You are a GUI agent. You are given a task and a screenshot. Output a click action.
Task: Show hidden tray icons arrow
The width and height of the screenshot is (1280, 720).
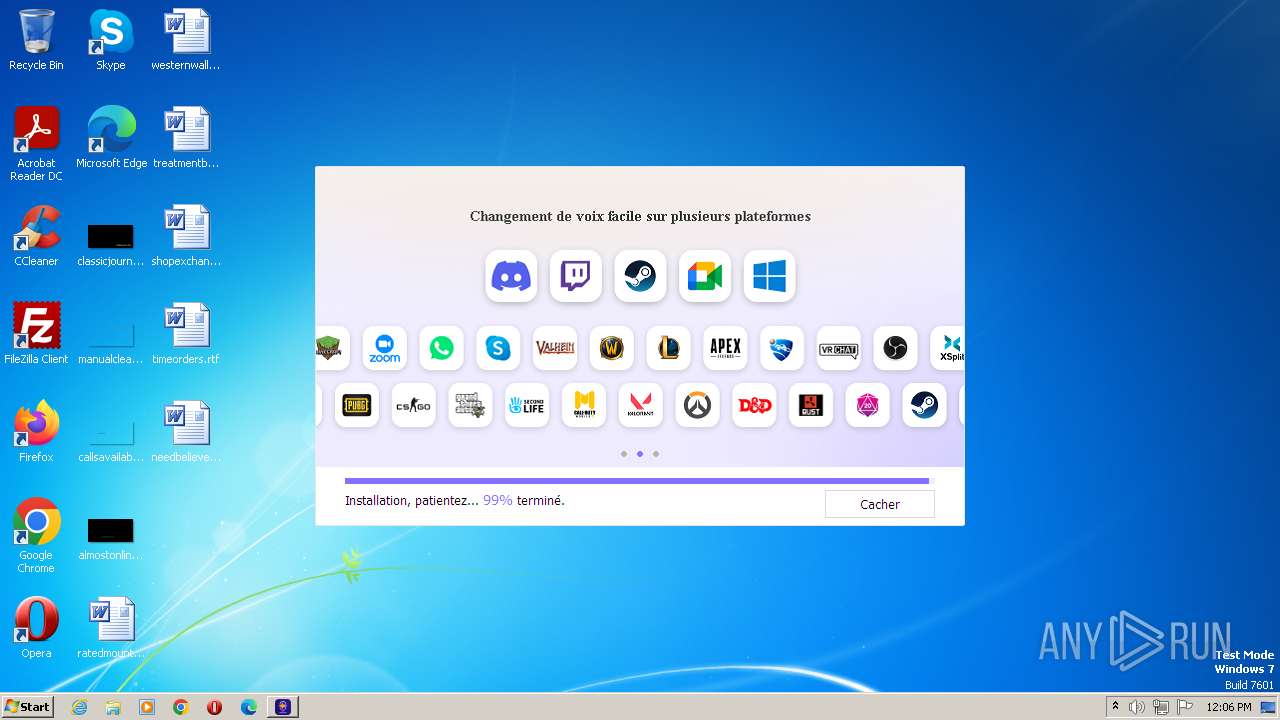[1115, 707]
